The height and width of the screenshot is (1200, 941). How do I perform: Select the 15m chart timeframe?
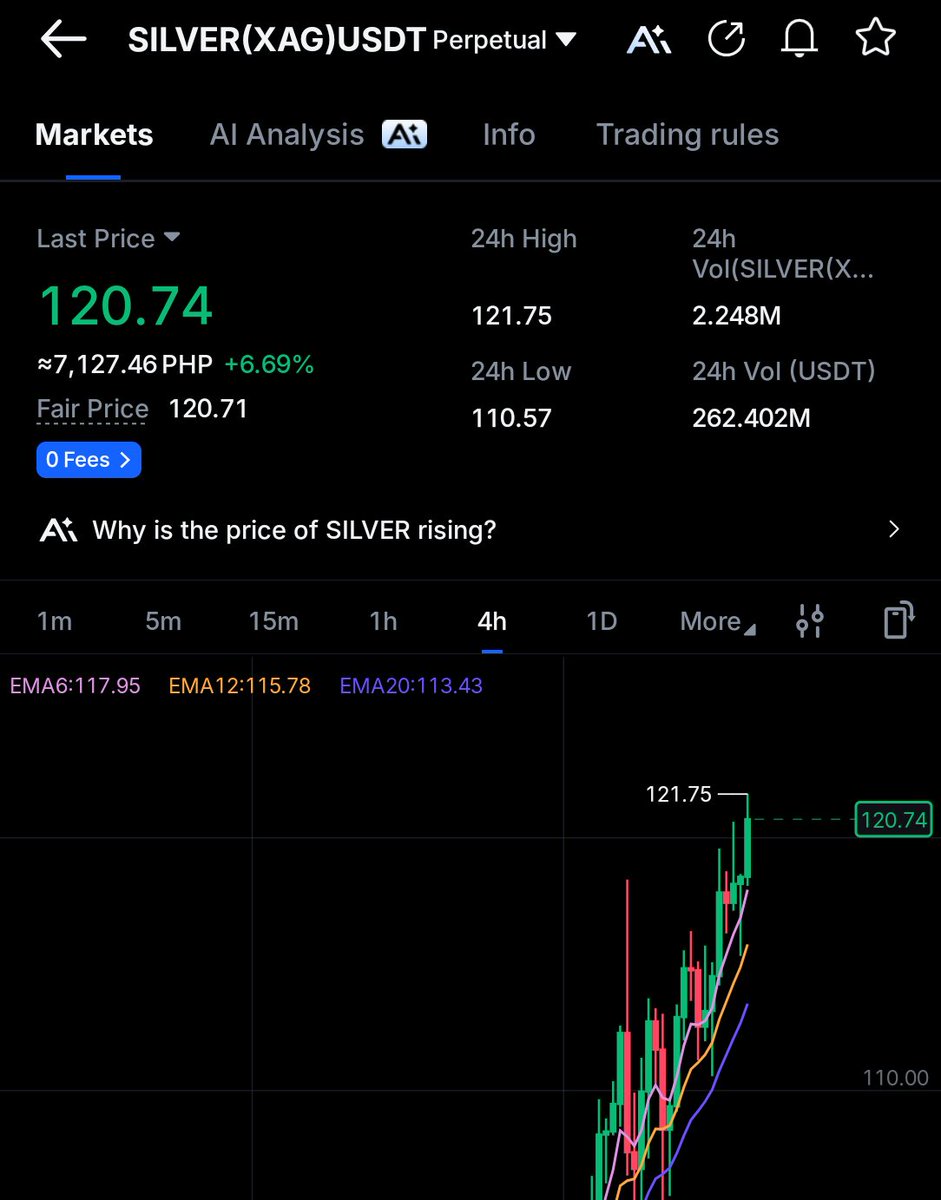273,621
